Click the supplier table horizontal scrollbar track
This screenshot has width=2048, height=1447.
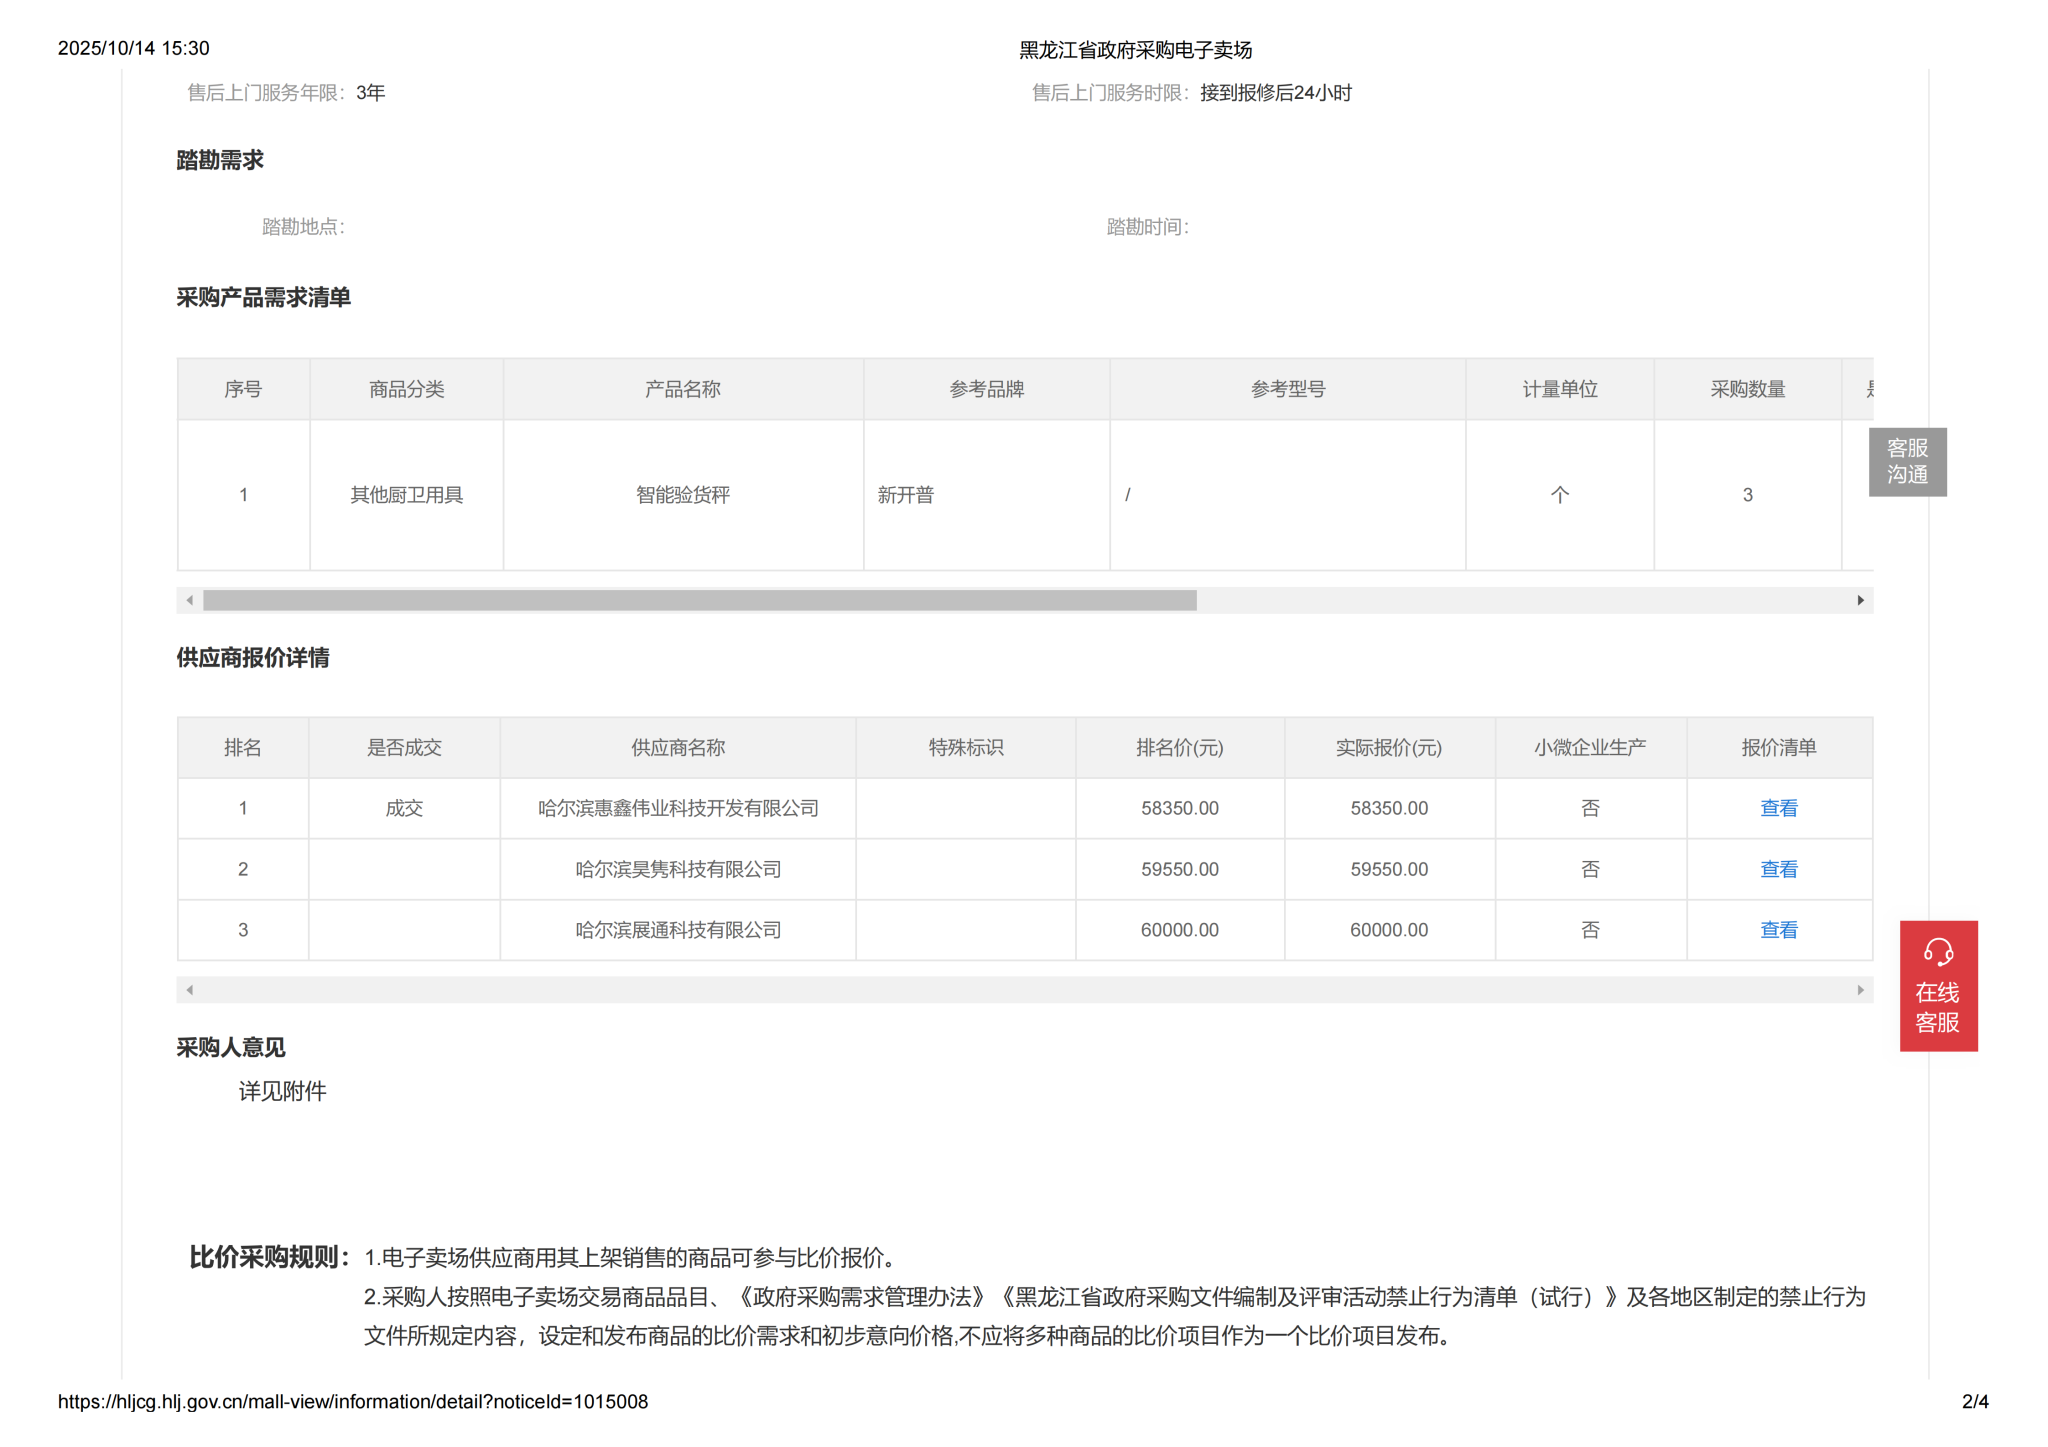click(x=1024, y=990)
